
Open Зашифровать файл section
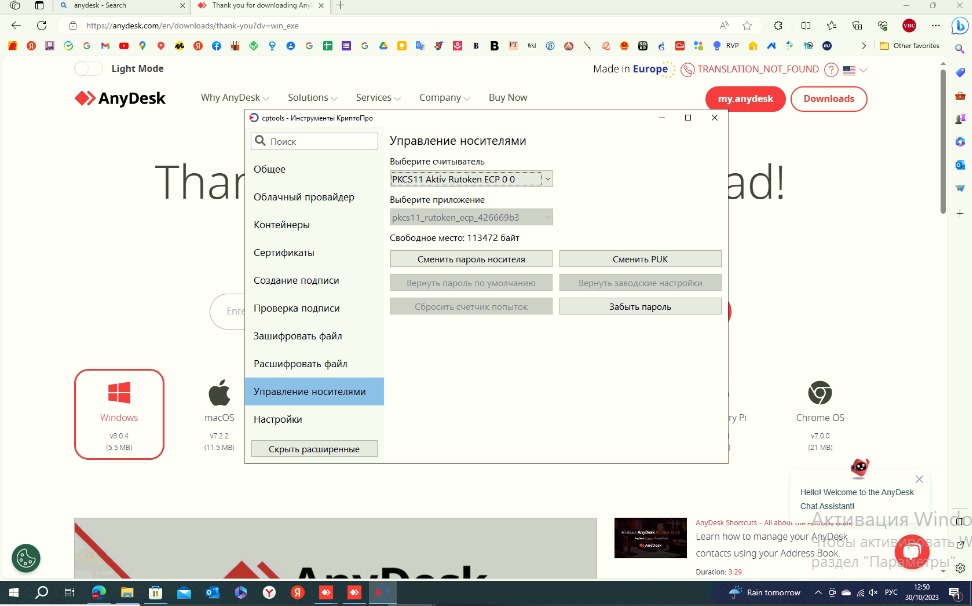[314, 336]
